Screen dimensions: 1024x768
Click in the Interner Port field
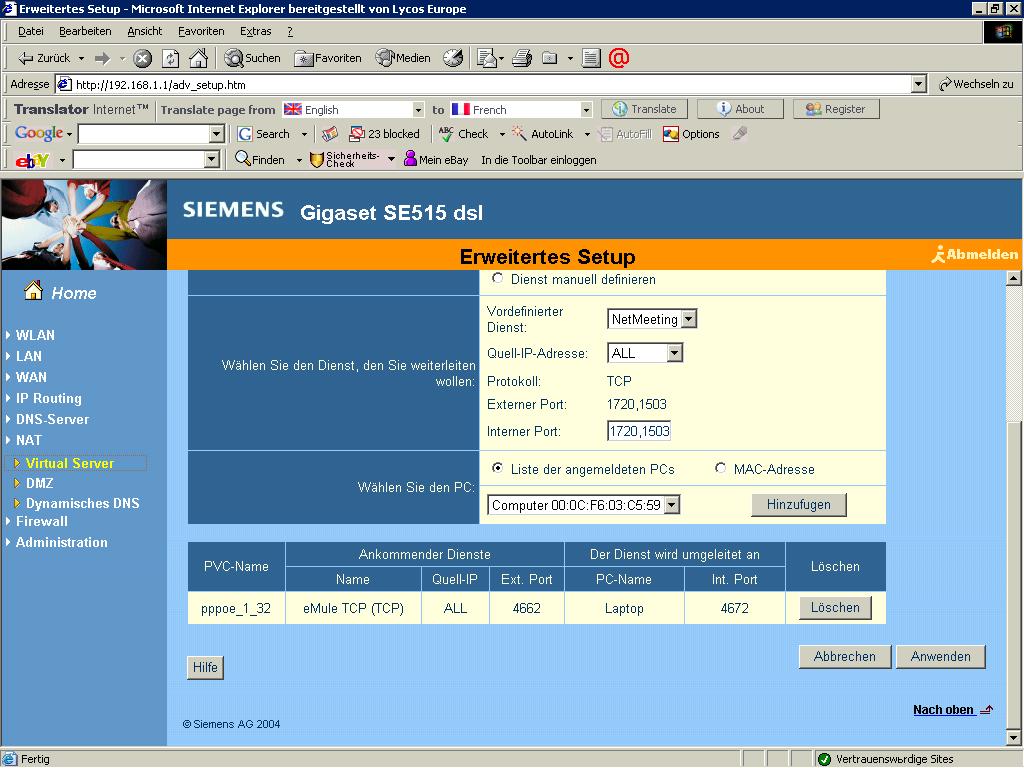coord(639,431)
